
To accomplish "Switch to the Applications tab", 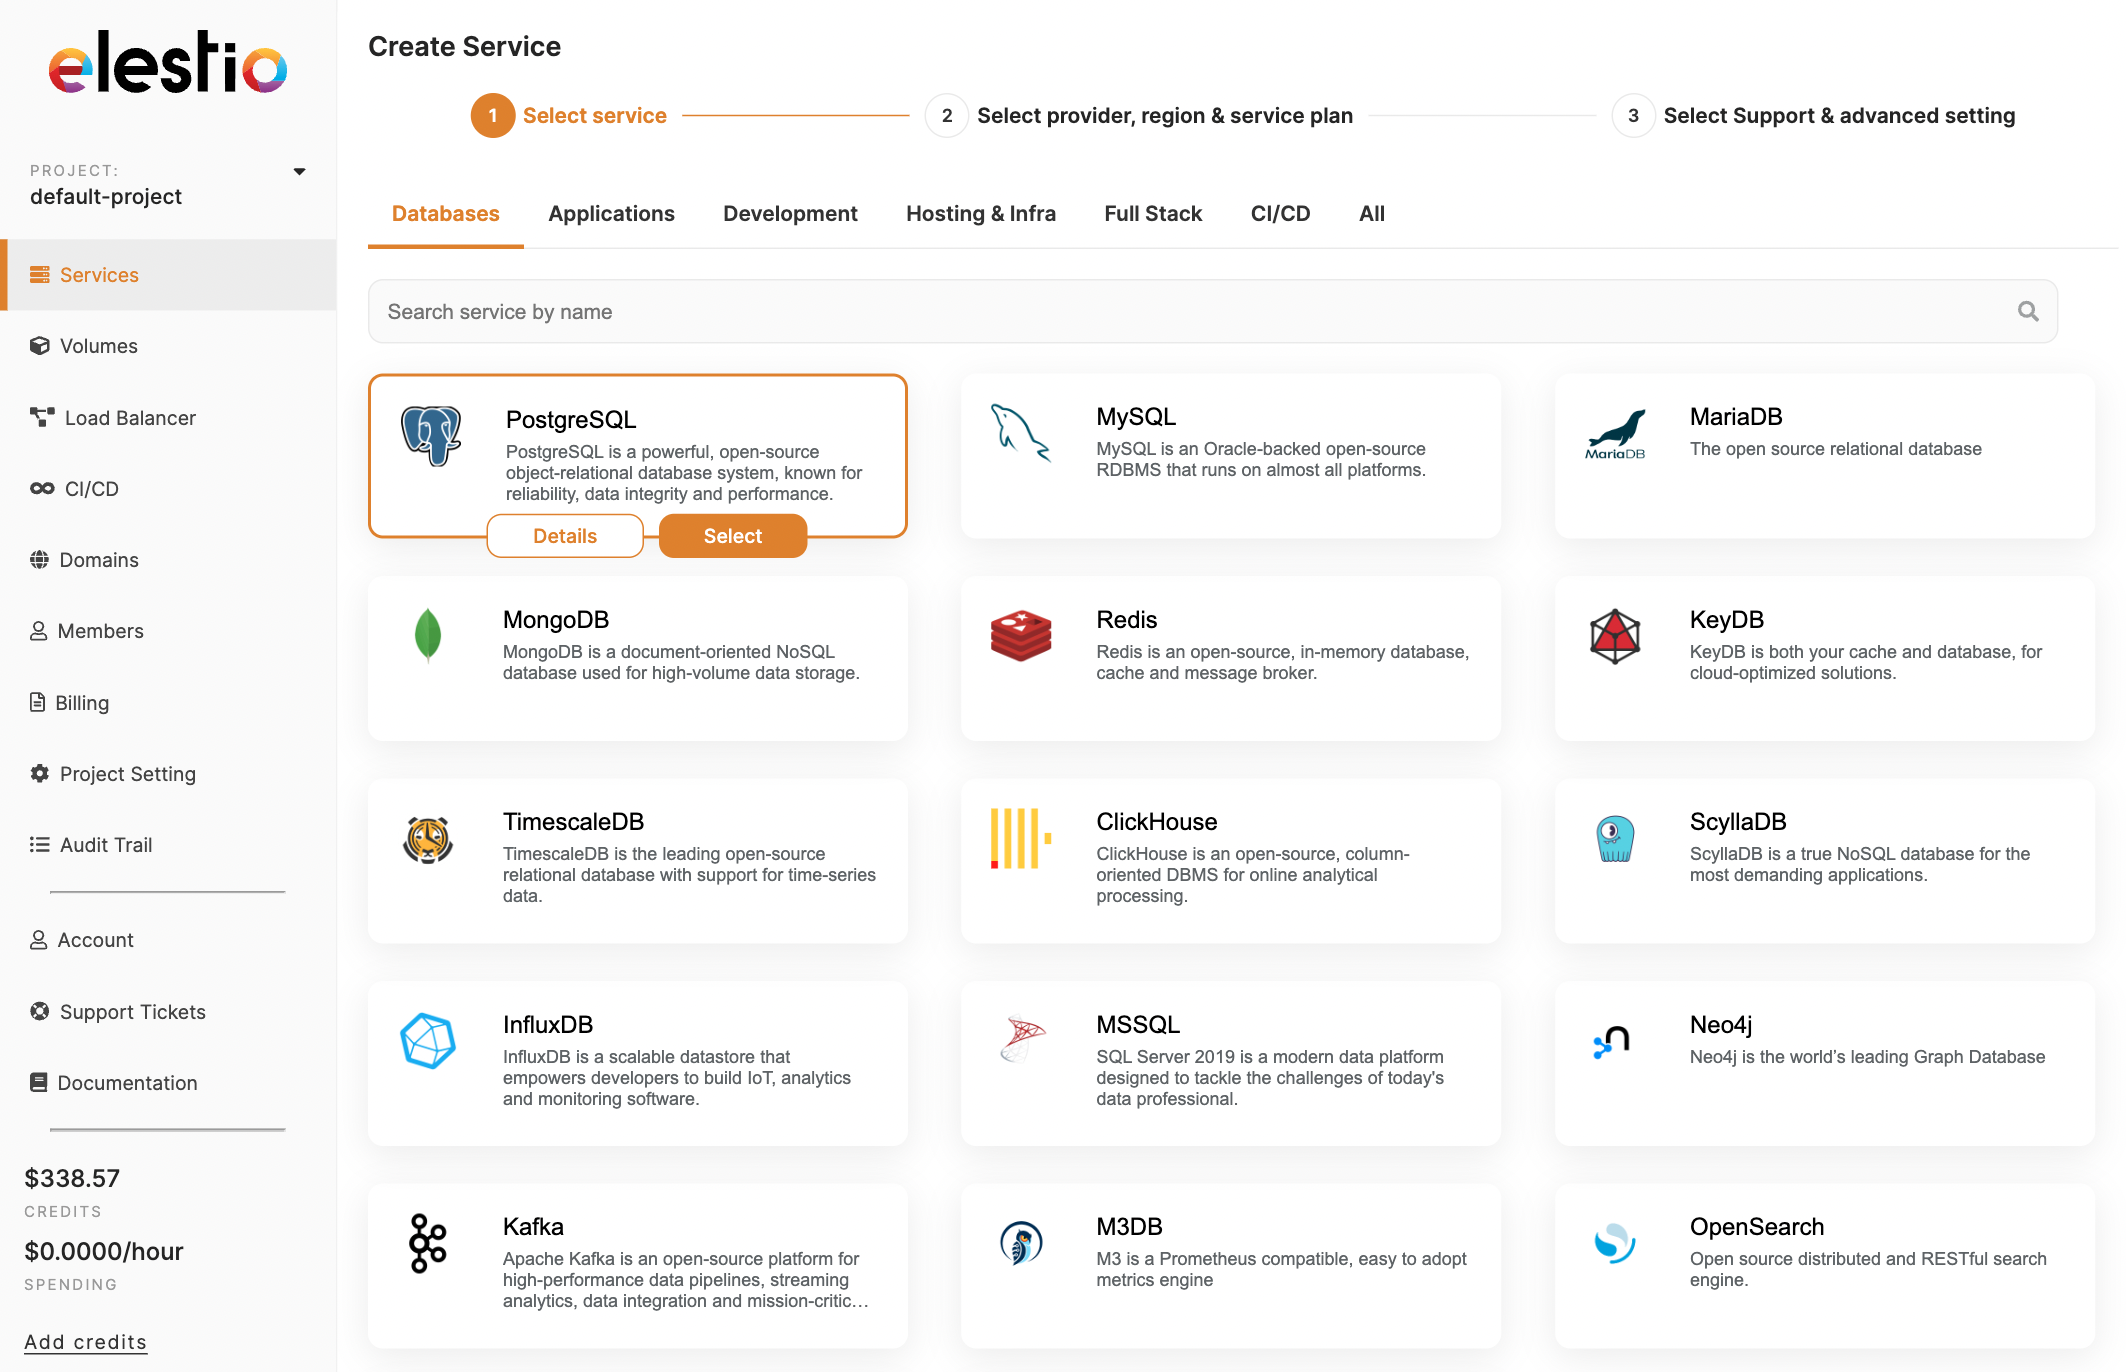I will point(611,214).
